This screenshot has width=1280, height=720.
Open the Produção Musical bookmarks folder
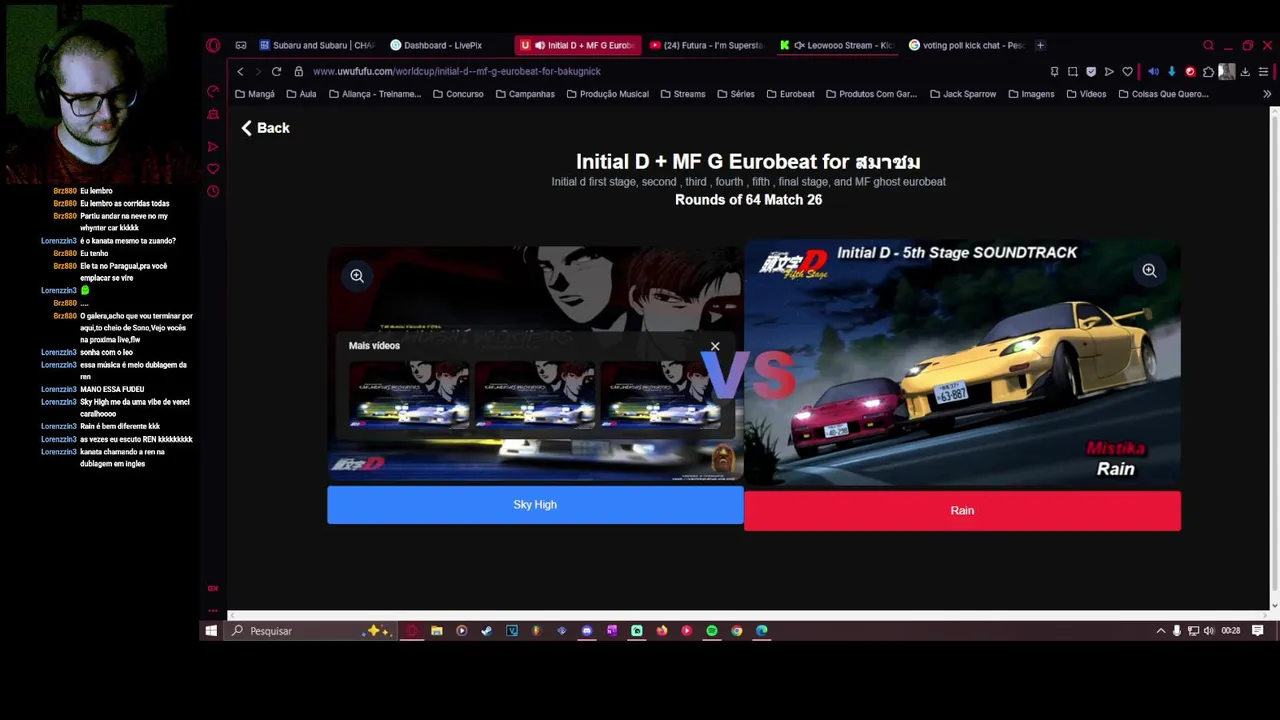[607, 94]
